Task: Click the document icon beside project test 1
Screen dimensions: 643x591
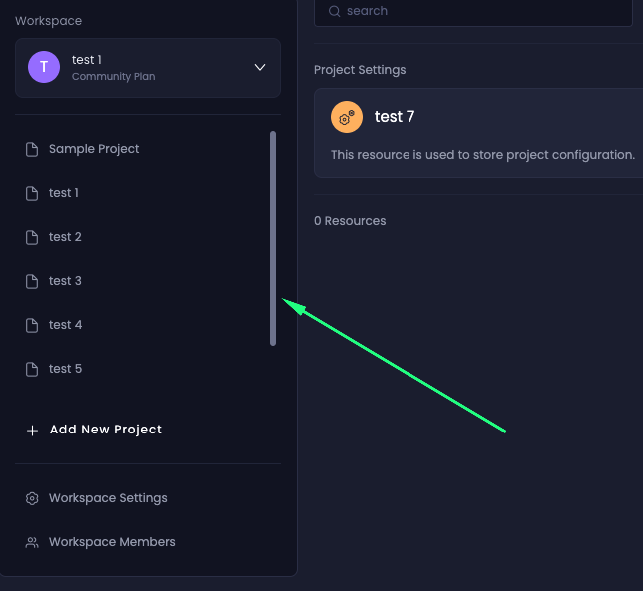Action: (32, 193)
